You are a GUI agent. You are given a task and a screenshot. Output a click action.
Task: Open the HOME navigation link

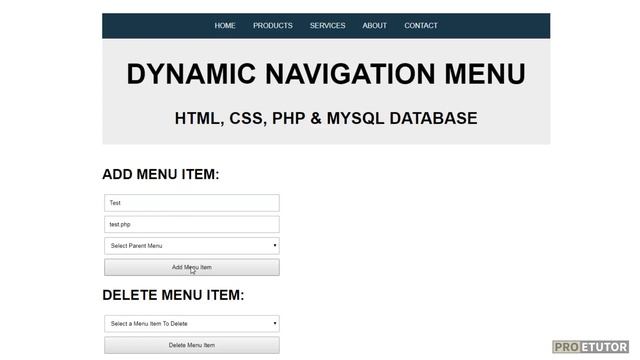pyautogui.click(x=225, y=26)
